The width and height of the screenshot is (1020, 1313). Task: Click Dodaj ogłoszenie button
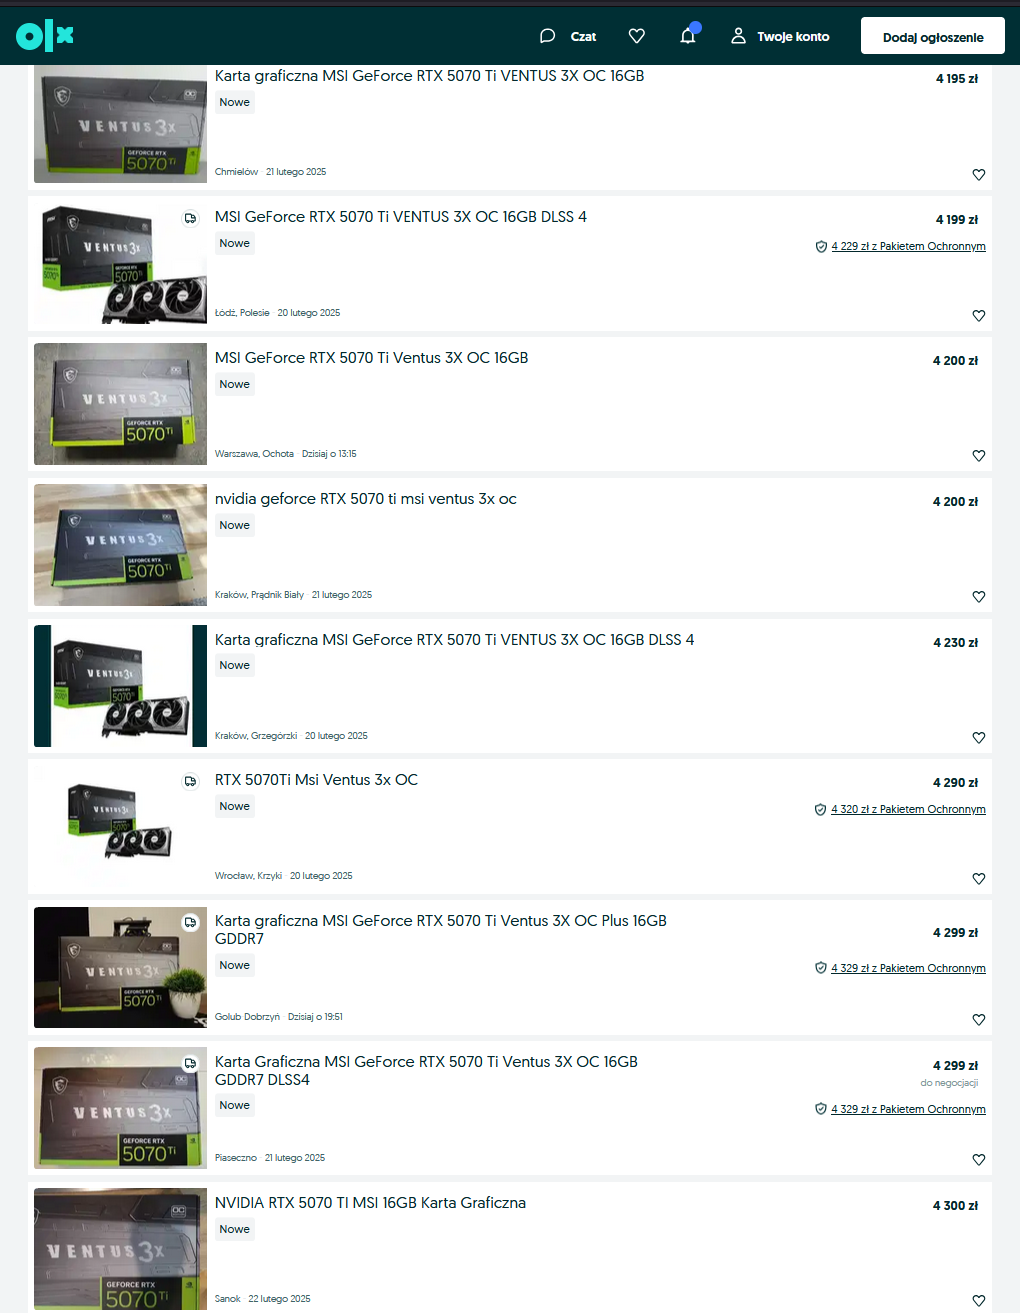(933, 36)
